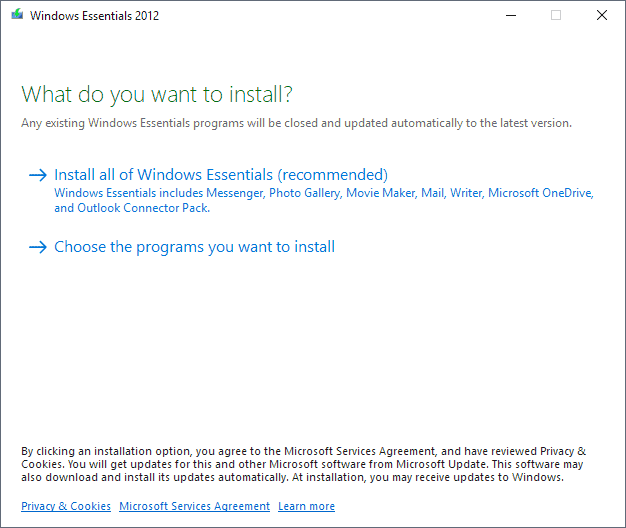Viewport: 626px width, 528px height.
Task: Click the 'and Outlook Connector Pack.' description line
Action: (x=132, y=208)
